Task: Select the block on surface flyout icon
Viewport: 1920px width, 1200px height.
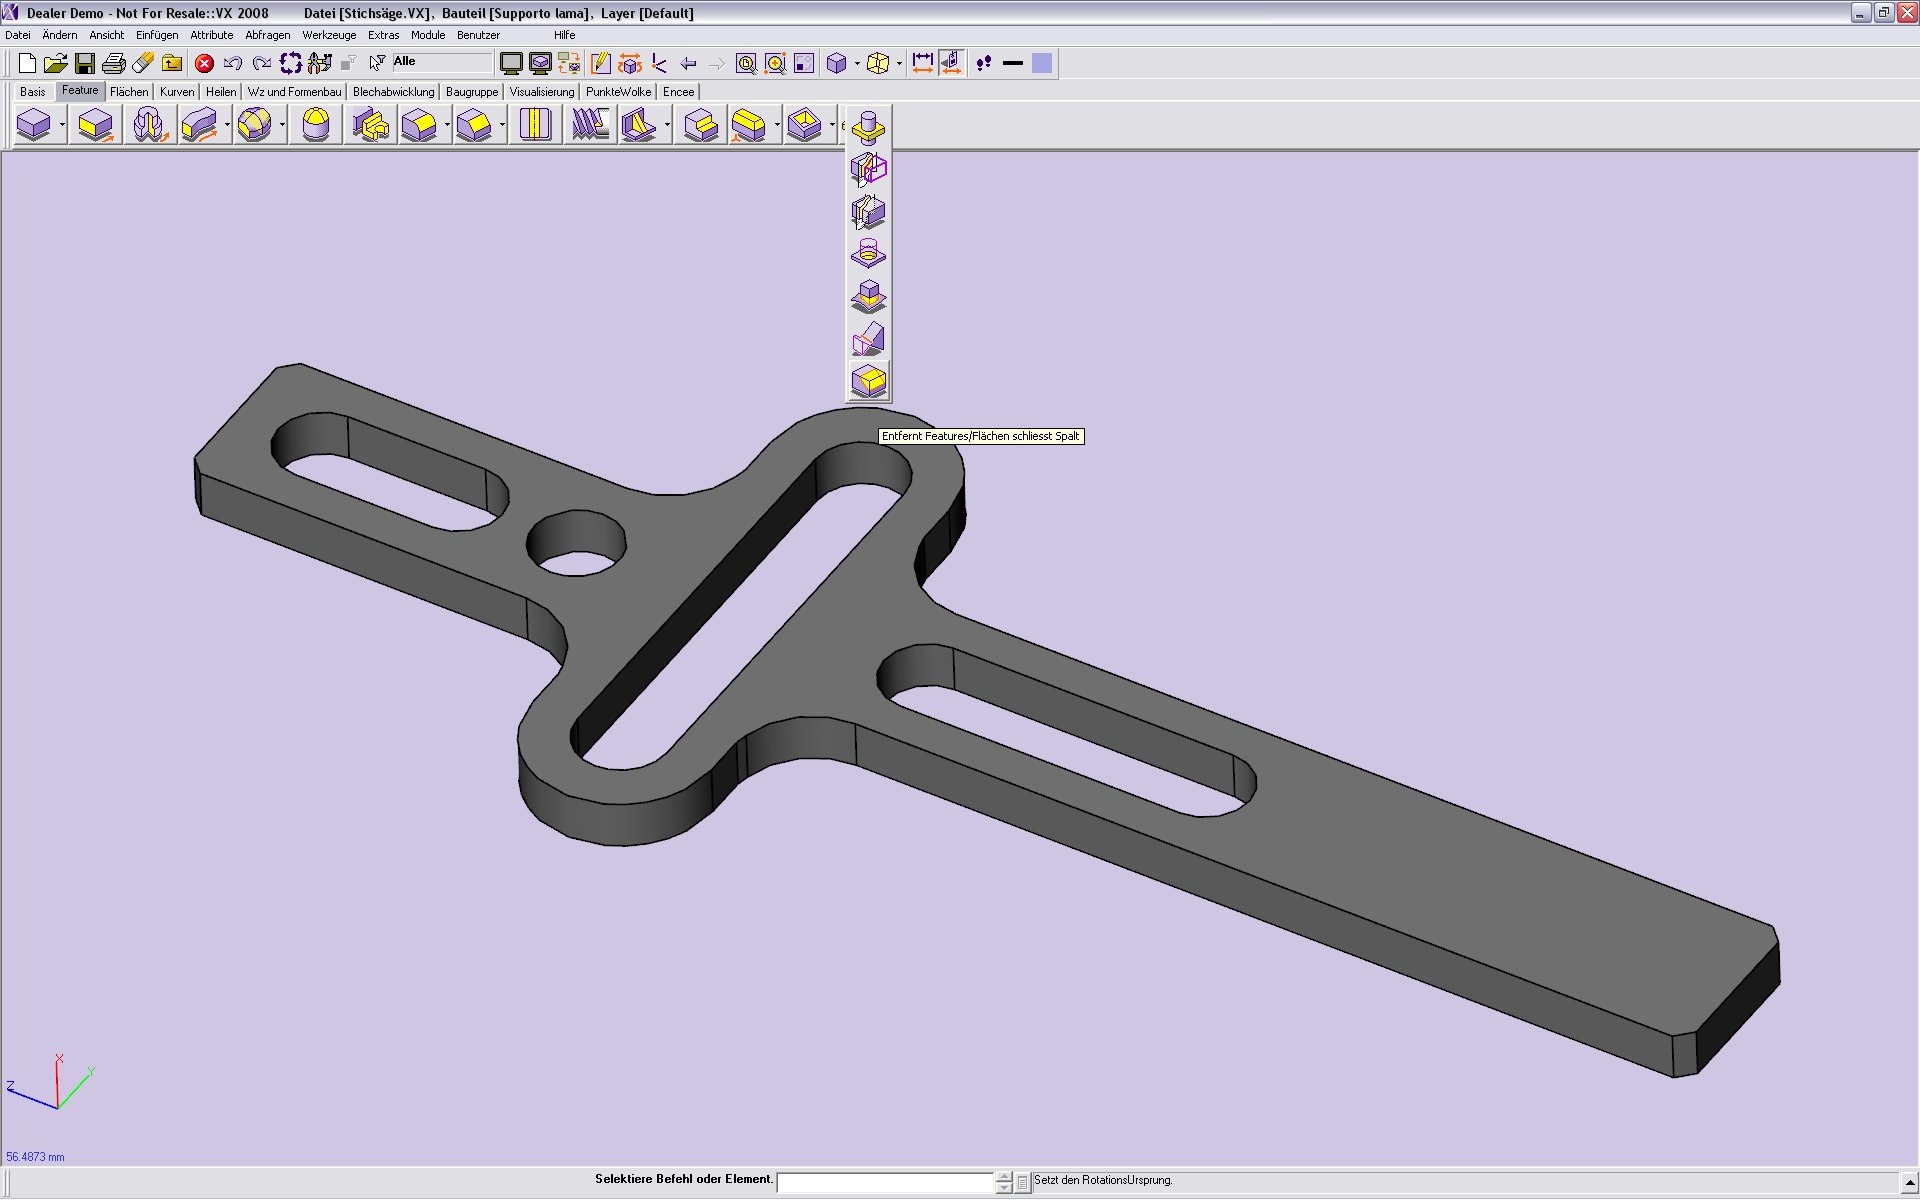Action: tap(868, 297)
